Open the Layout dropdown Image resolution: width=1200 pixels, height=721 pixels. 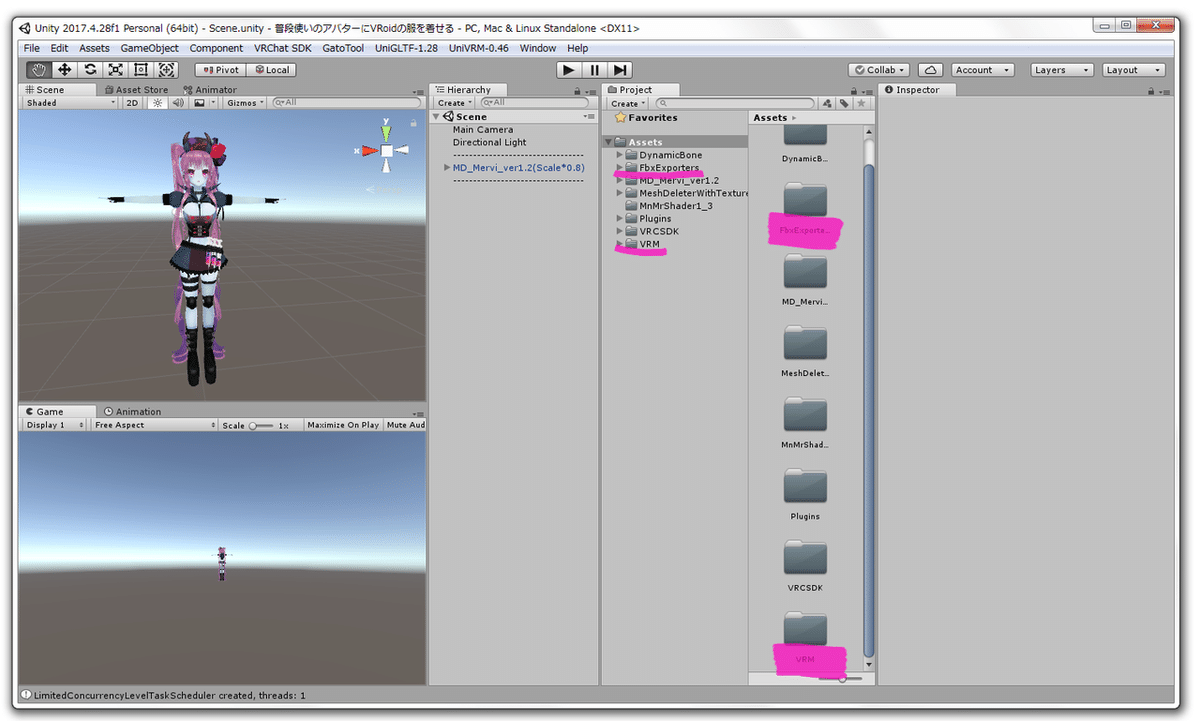1133,70
